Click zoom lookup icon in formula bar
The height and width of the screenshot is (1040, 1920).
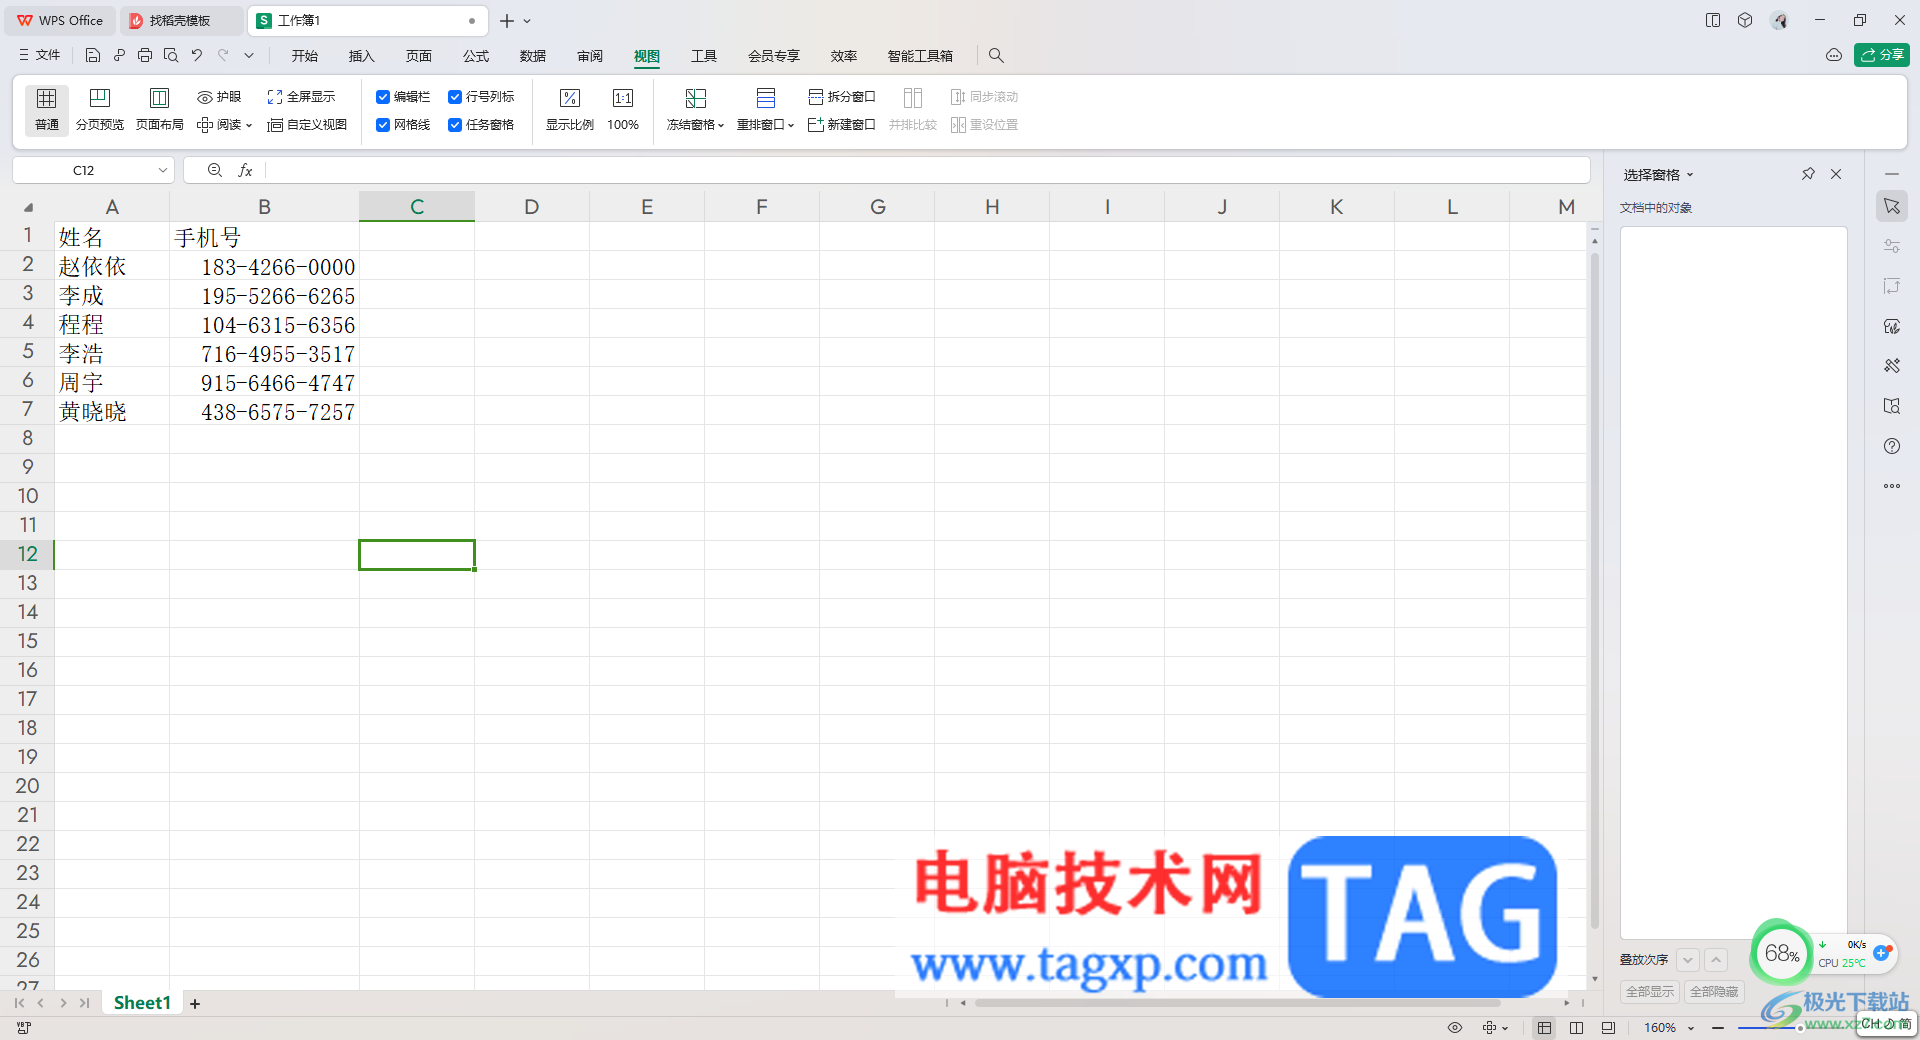(x=214, y=171)
